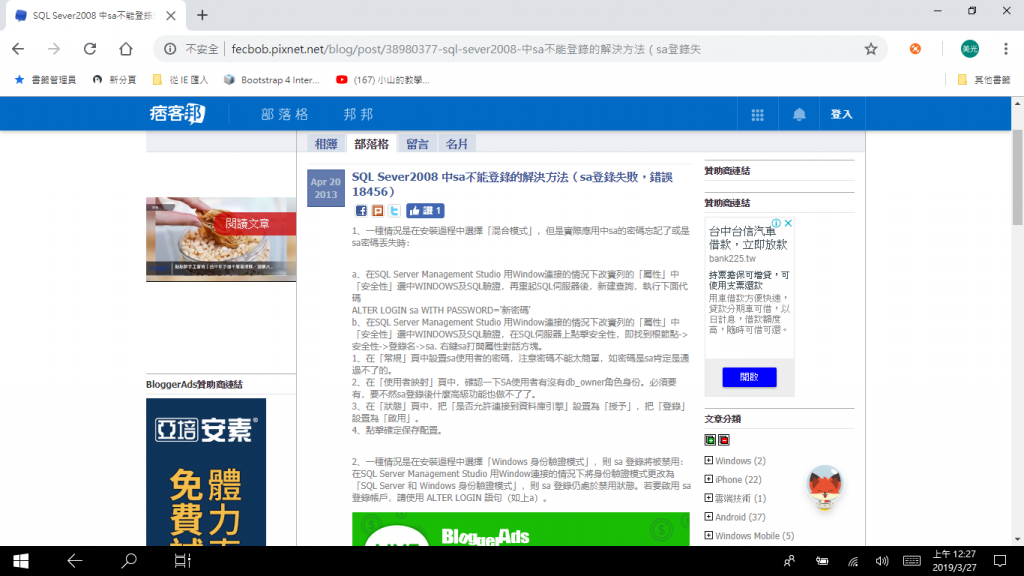This screenshot has width=1024, height=576.
Task: Open the YouTube 小山的教學 bookmark
Action: point(383,80)
